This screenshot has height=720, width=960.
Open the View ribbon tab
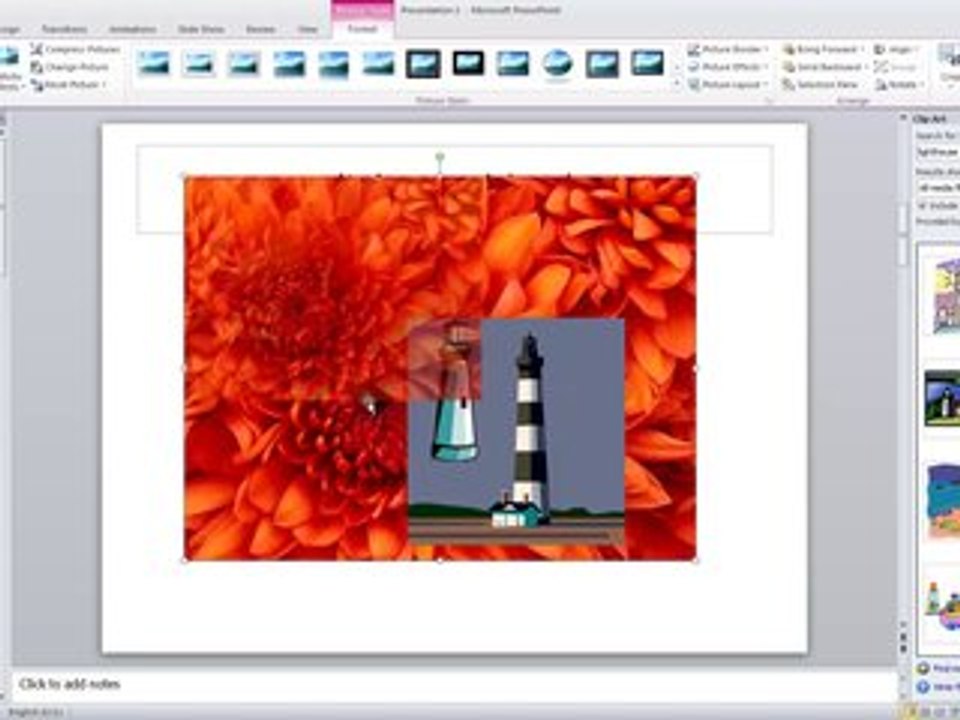pyautogui.click(x=307, y=29)
